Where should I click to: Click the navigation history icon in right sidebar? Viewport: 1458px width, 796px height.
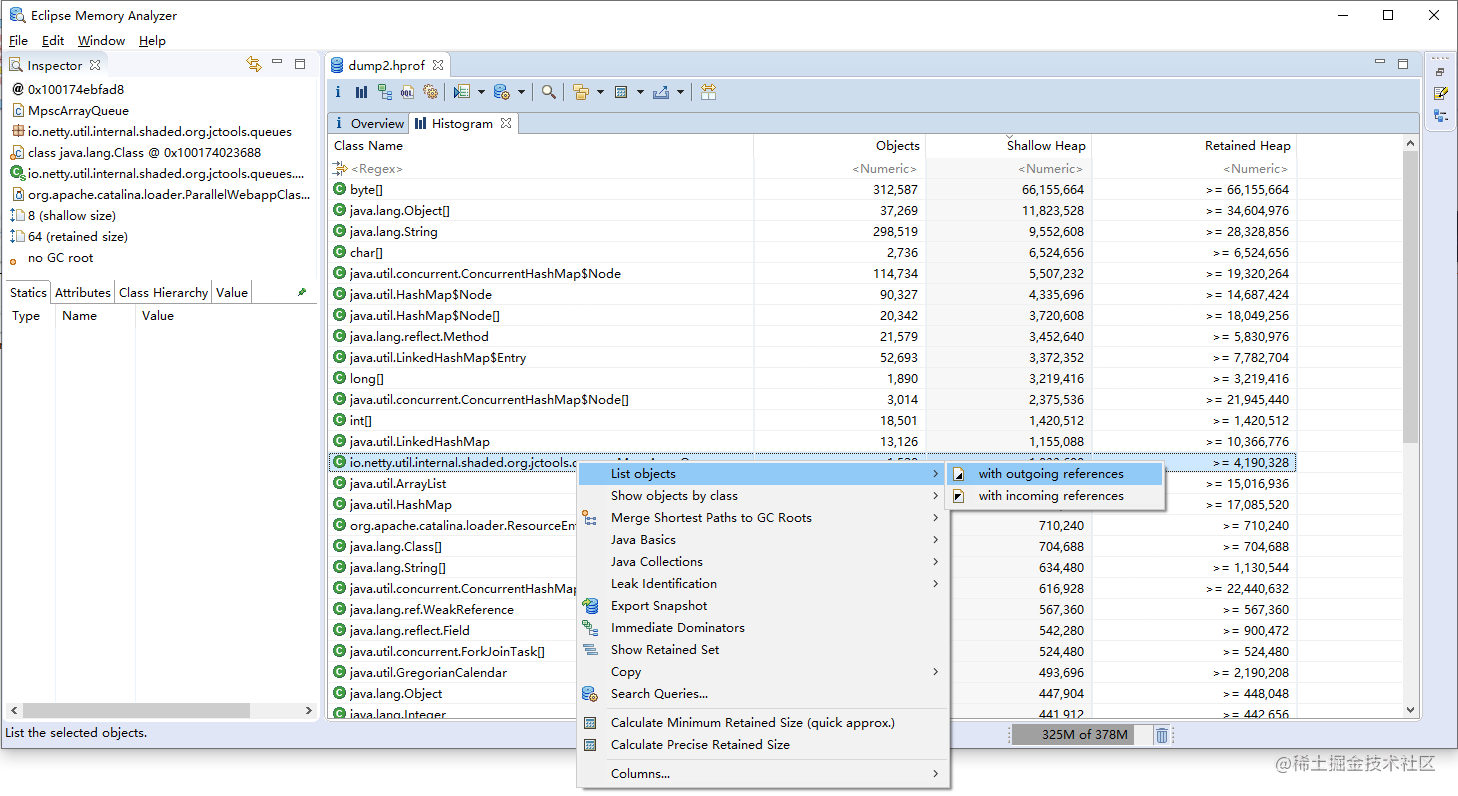coord(1441,116)
